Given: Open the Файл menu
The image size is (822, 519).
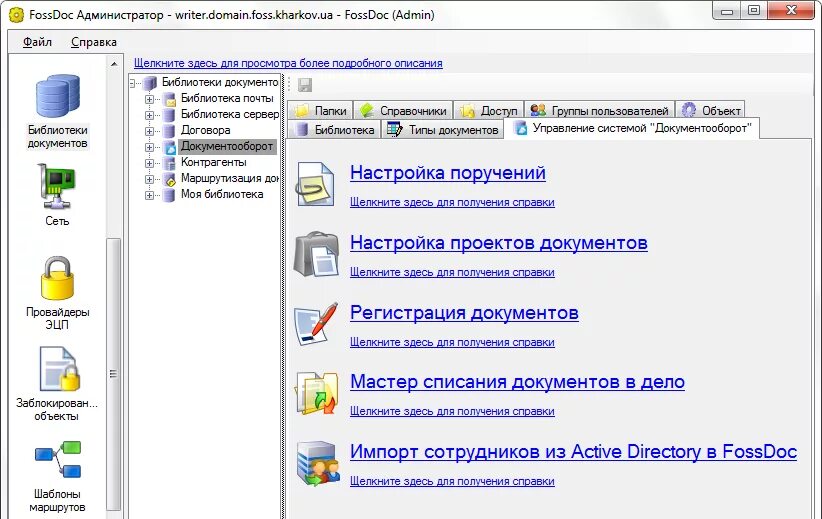Looking at the screenshot, I should 37,42.
